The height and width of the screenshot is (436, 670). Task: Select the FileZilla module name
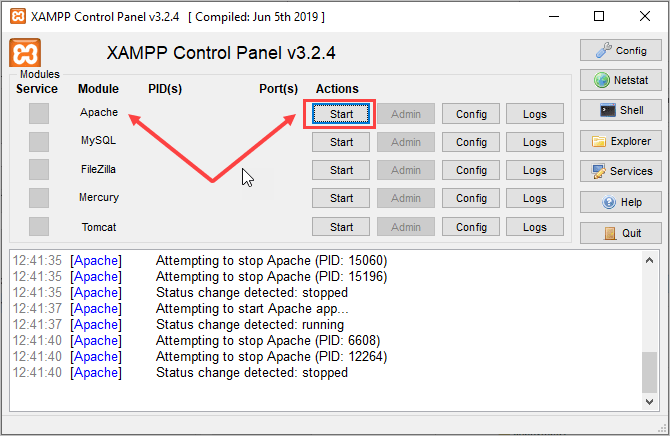[x=99, y=169]
